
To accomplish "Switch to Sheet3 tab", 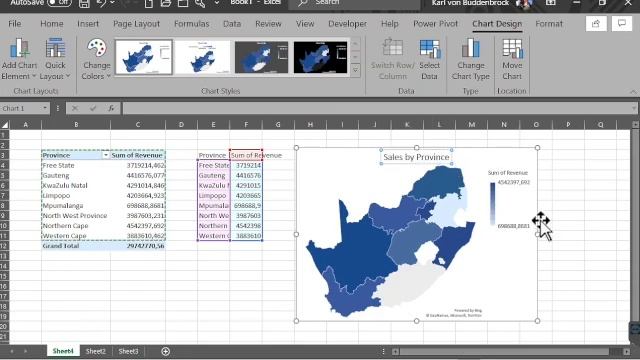I will [x=128, y=351].
